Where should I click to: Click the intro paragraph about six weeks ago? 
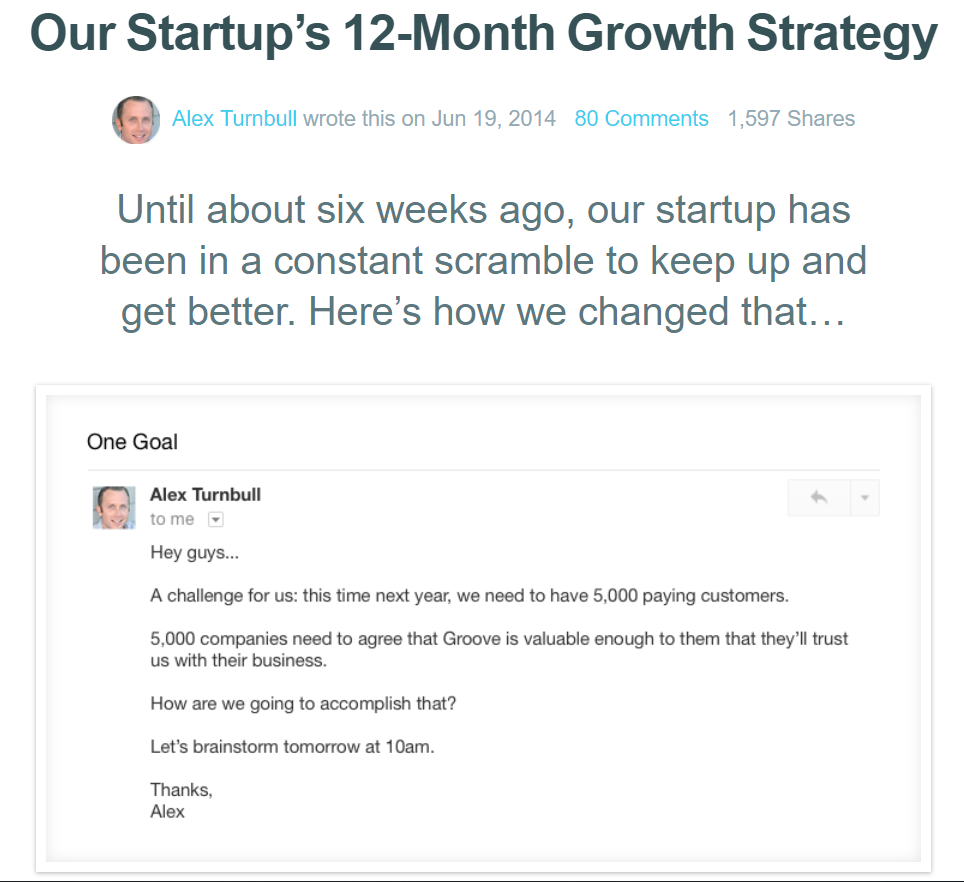point(483,261)
